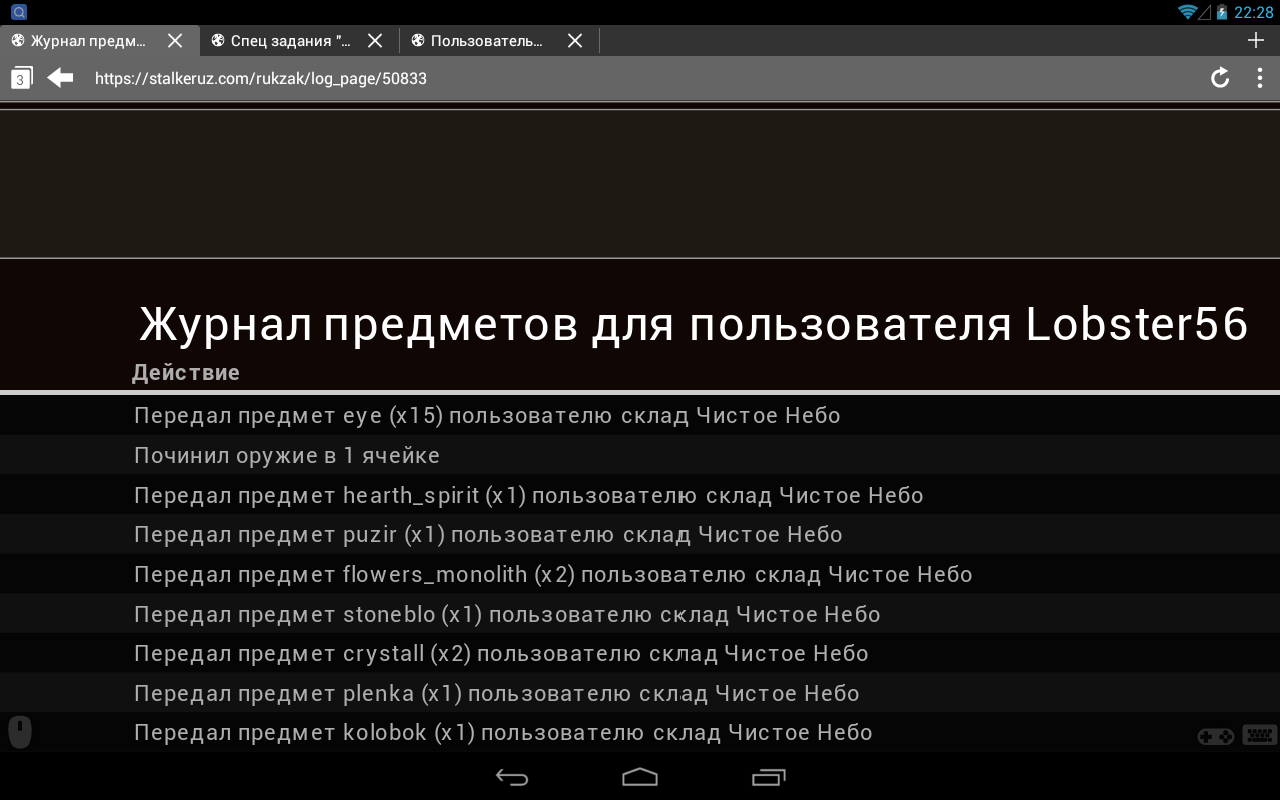Viewport: 1280px width, 800px height.
Task: Tap the Android Back button
Action: pyautogui.click(x=512, y=777)
